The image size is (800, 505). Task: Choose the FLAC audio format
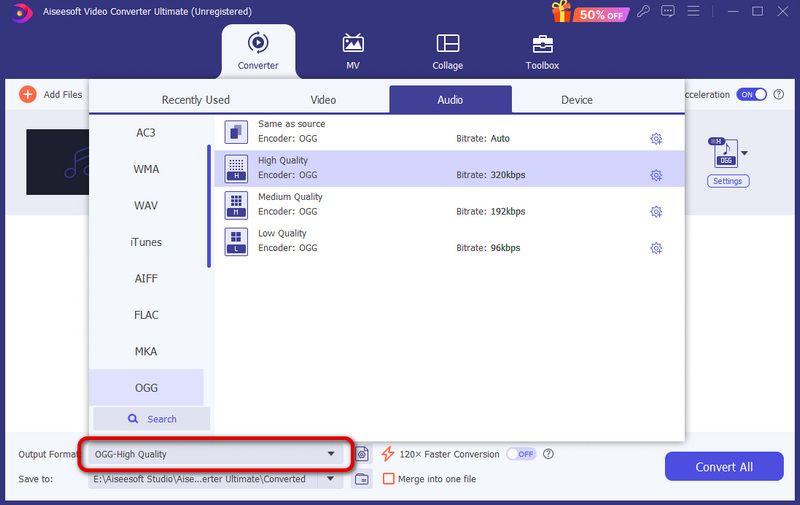(146, 315)
